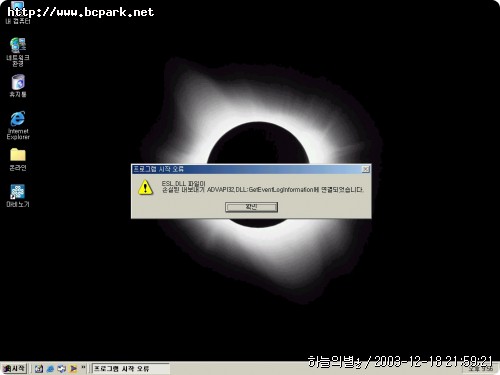Select the yellow folder desktop icon
500x375 pixels.
click(x=18, y=159)
